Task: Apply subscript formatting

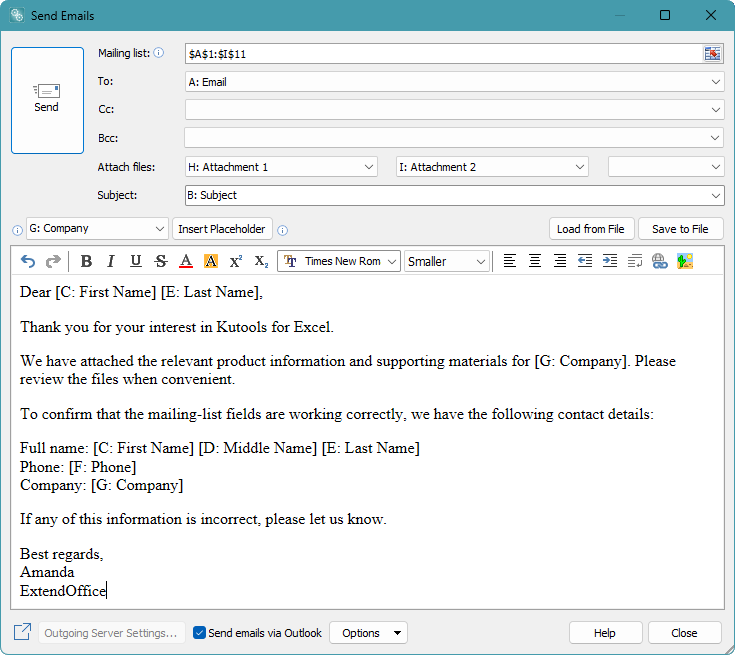Action: 261,261
